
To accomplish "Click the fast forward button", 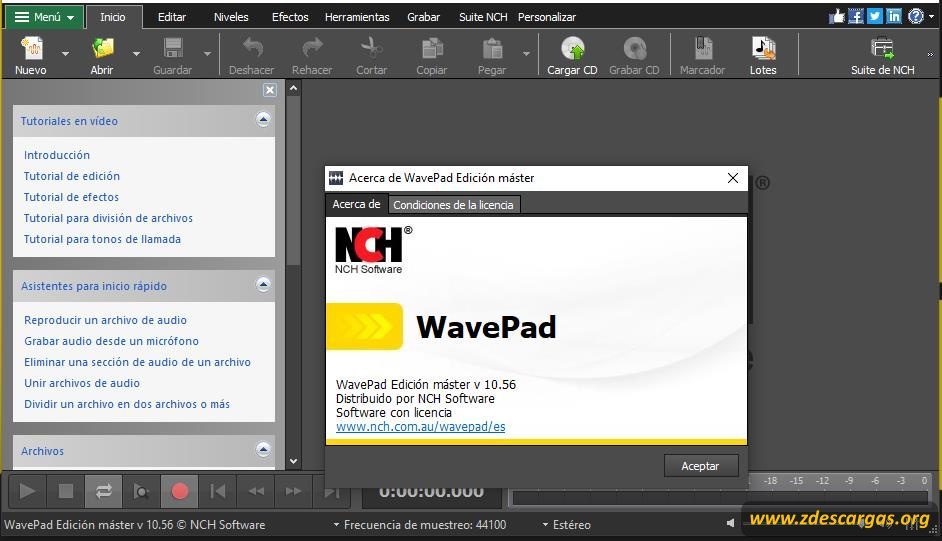I will pos(293,491).
